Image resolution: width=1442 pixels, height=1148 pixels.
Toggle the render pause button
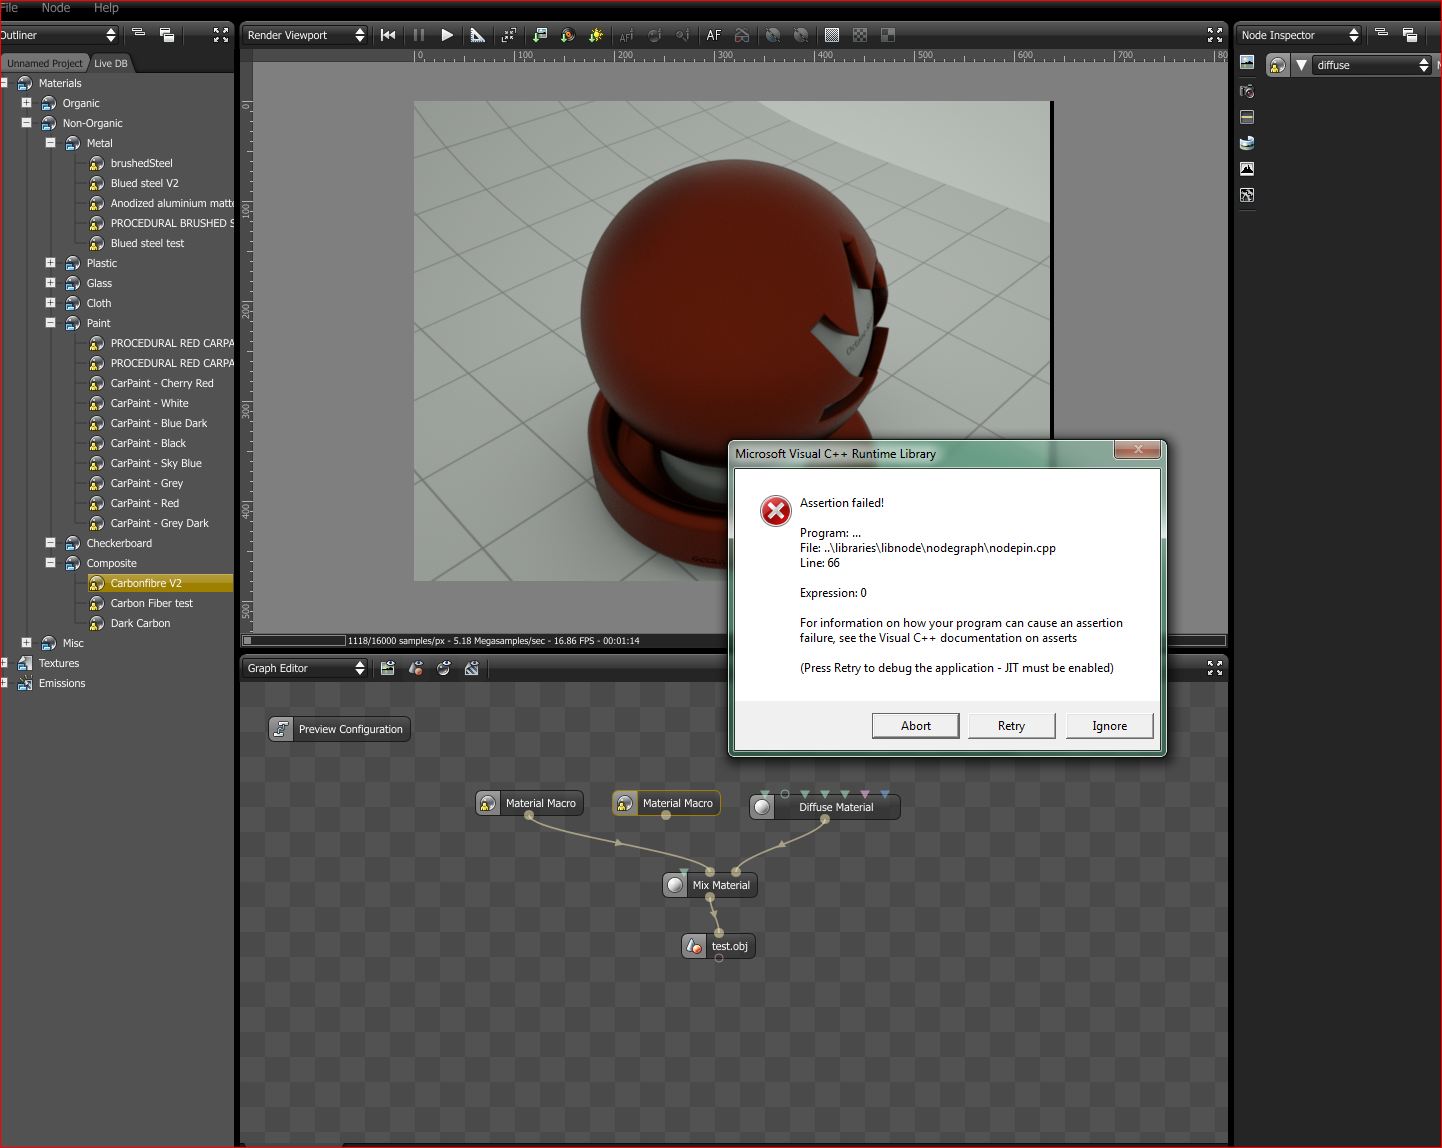[419, 35]
